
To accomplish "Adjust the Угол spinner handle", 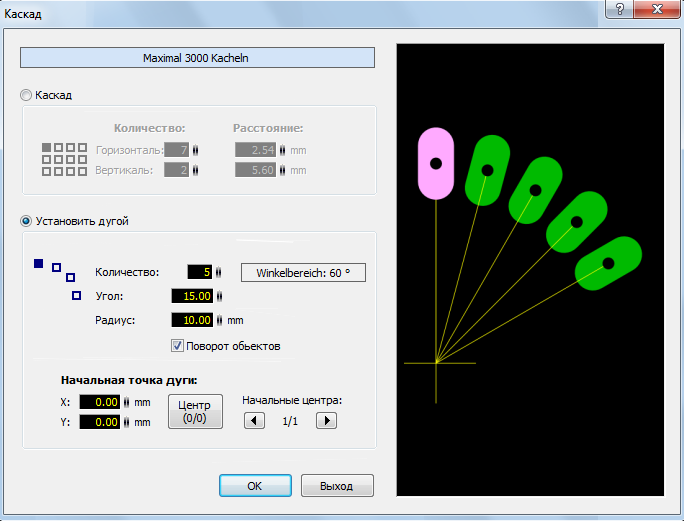I will pos(219,296).
